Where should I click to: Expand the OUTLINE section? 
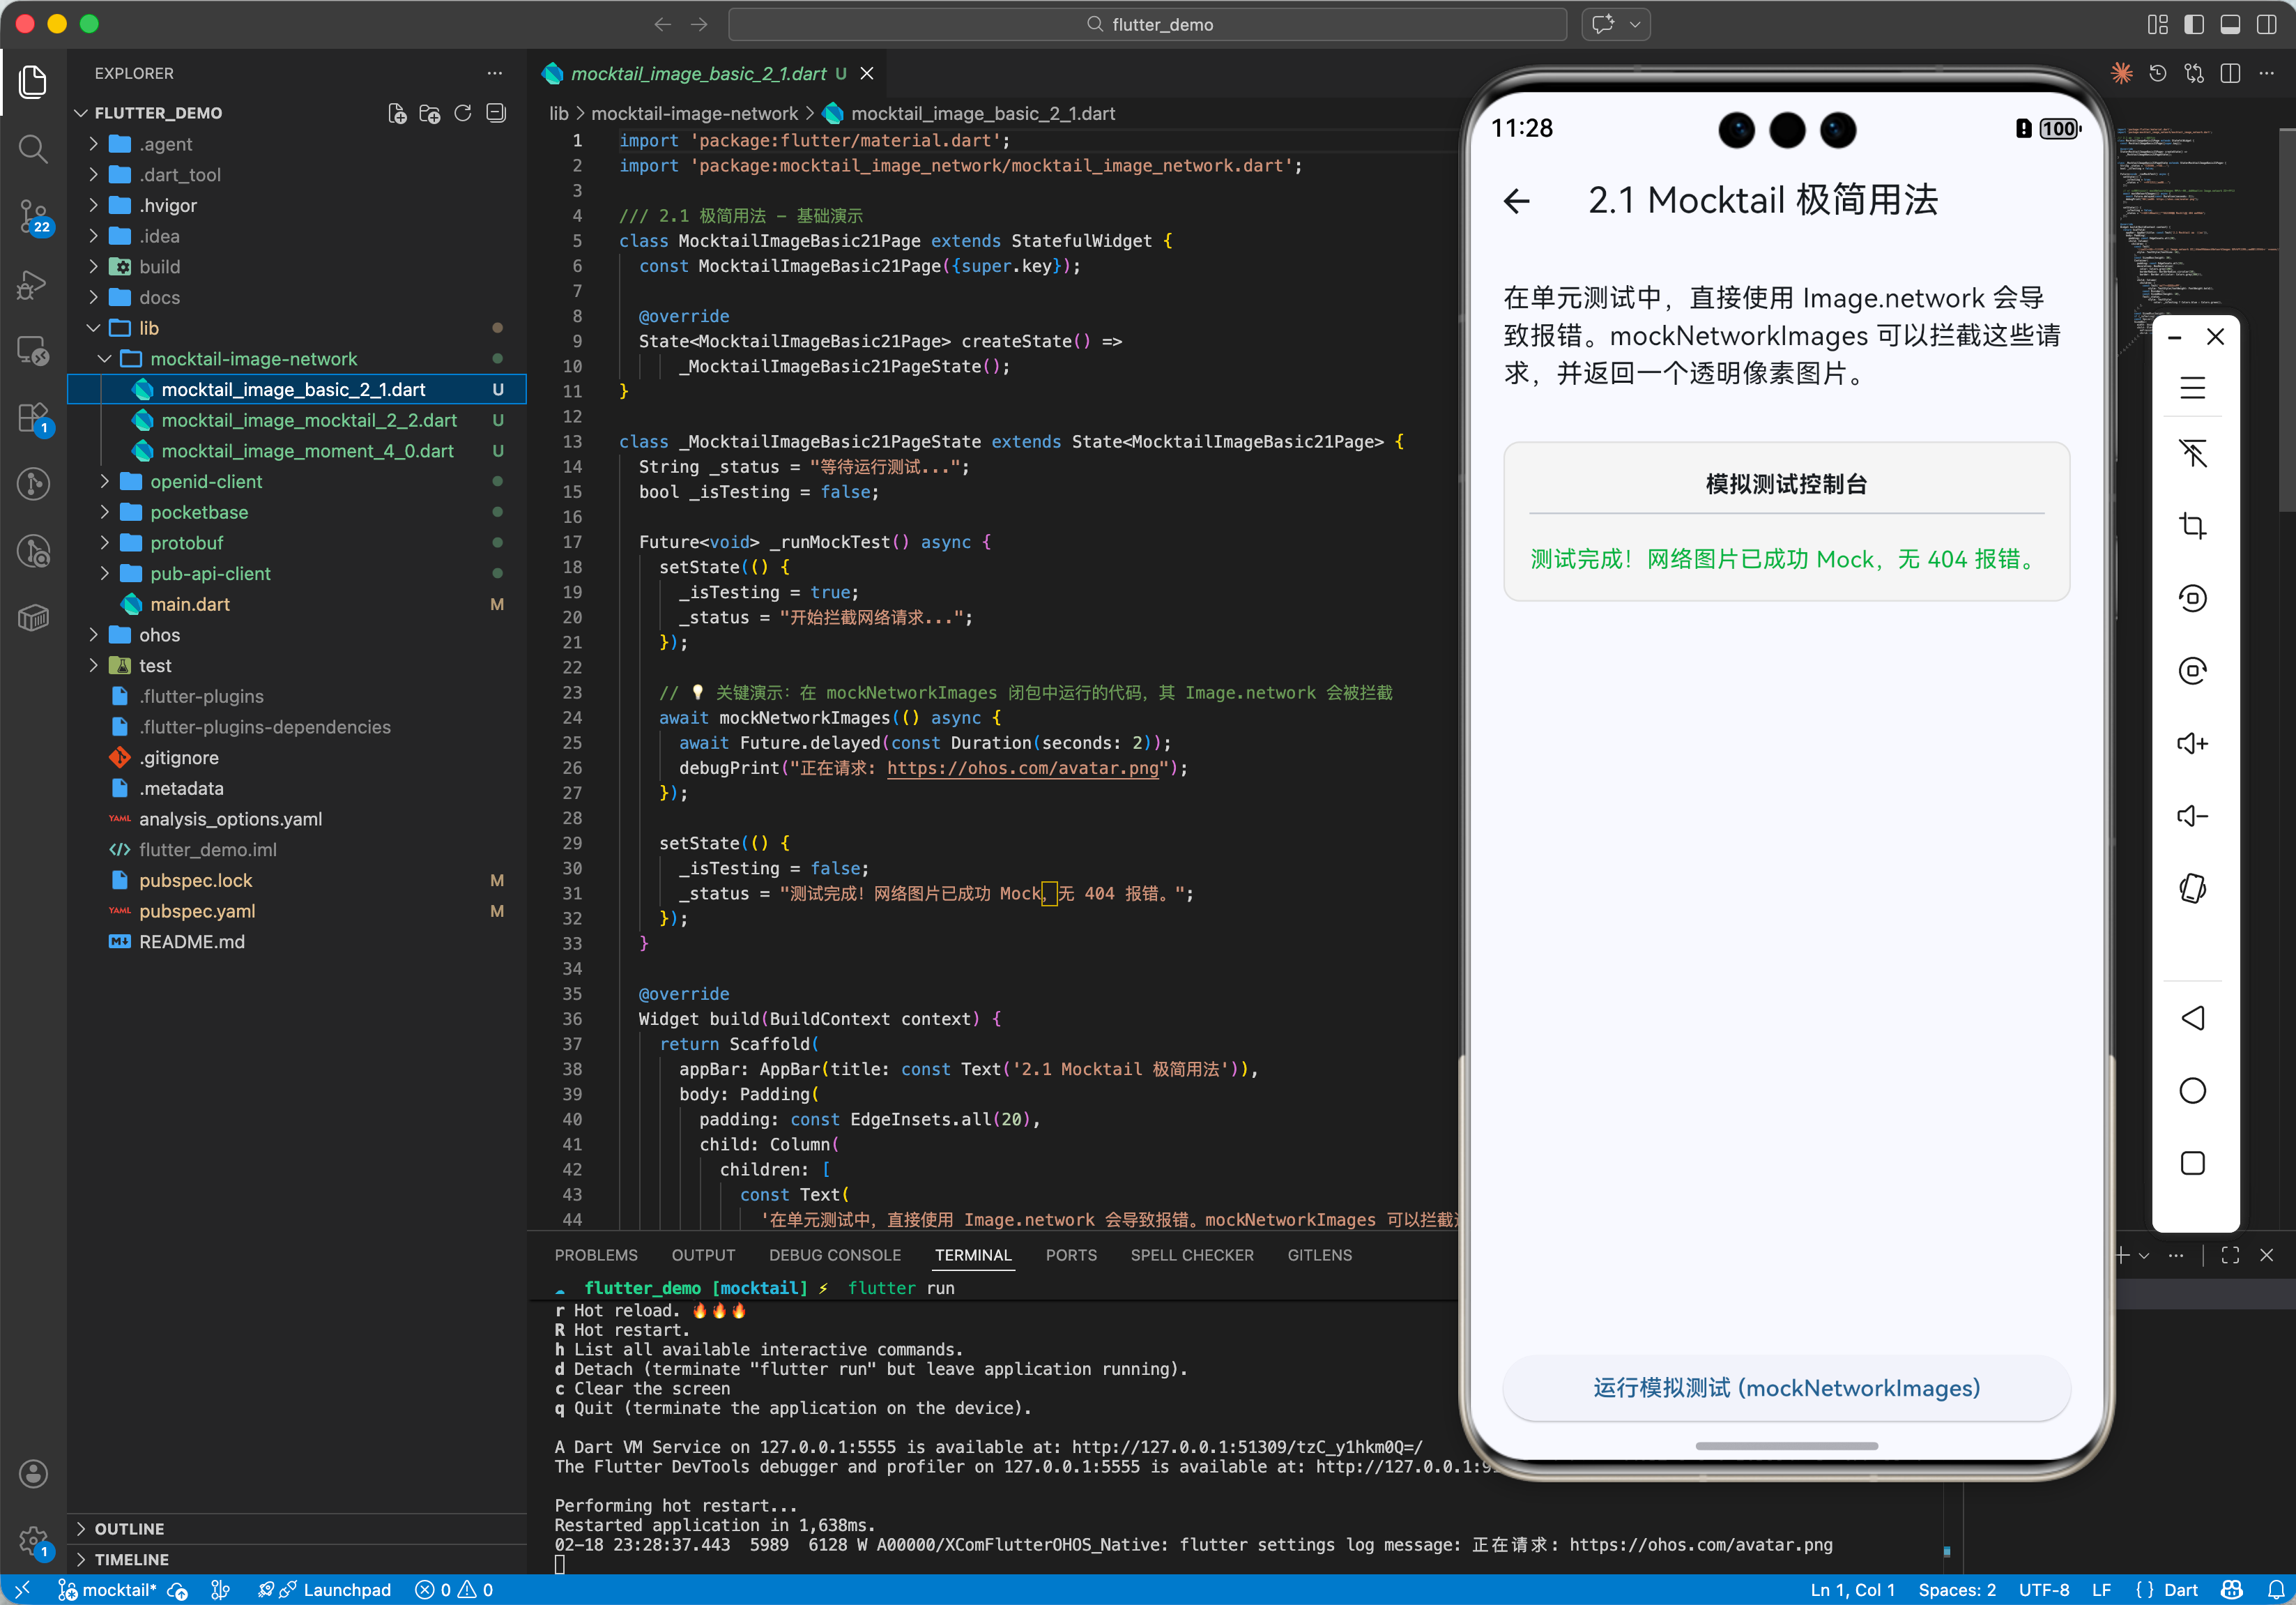(x=129, y=1528)
